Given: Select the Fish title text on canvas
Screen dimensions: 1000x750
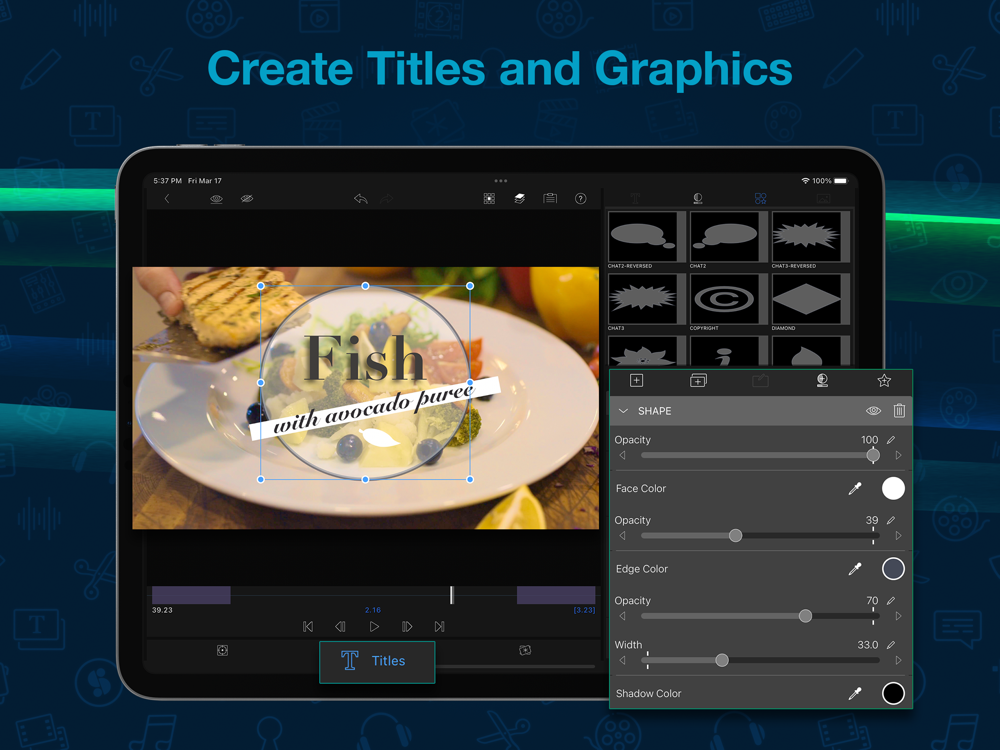Looking at the screenshot, I should click(364, 359).
